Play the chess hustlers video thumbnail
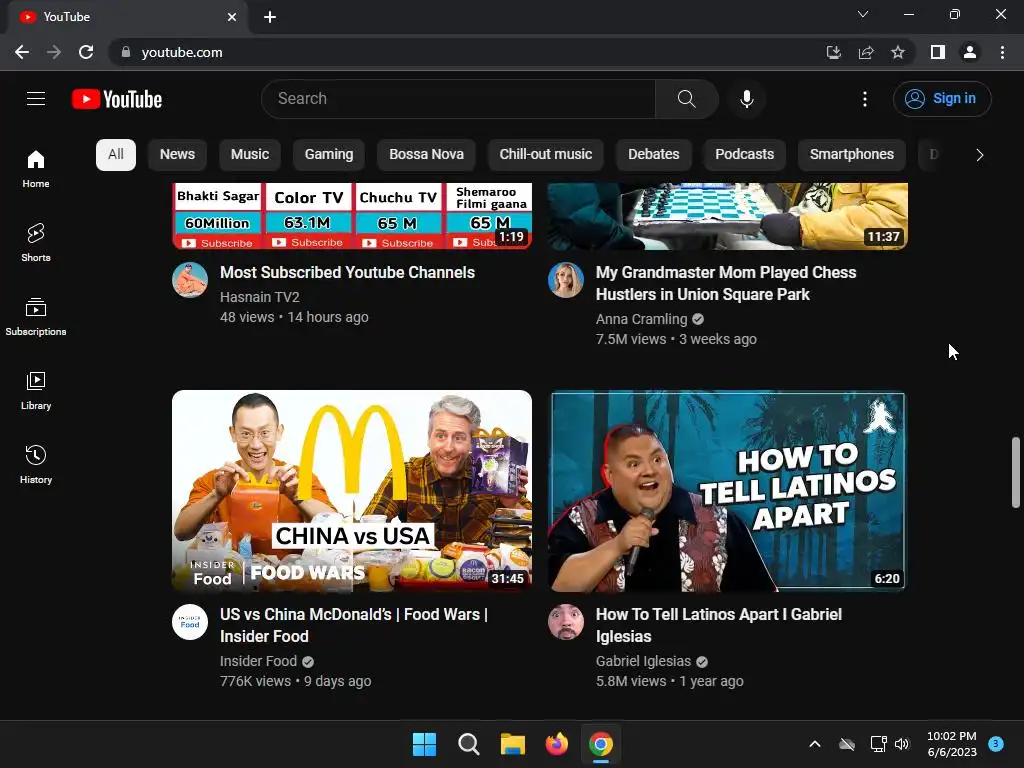1024x768 pixels. pyautogui.click(x=728, y=216)
